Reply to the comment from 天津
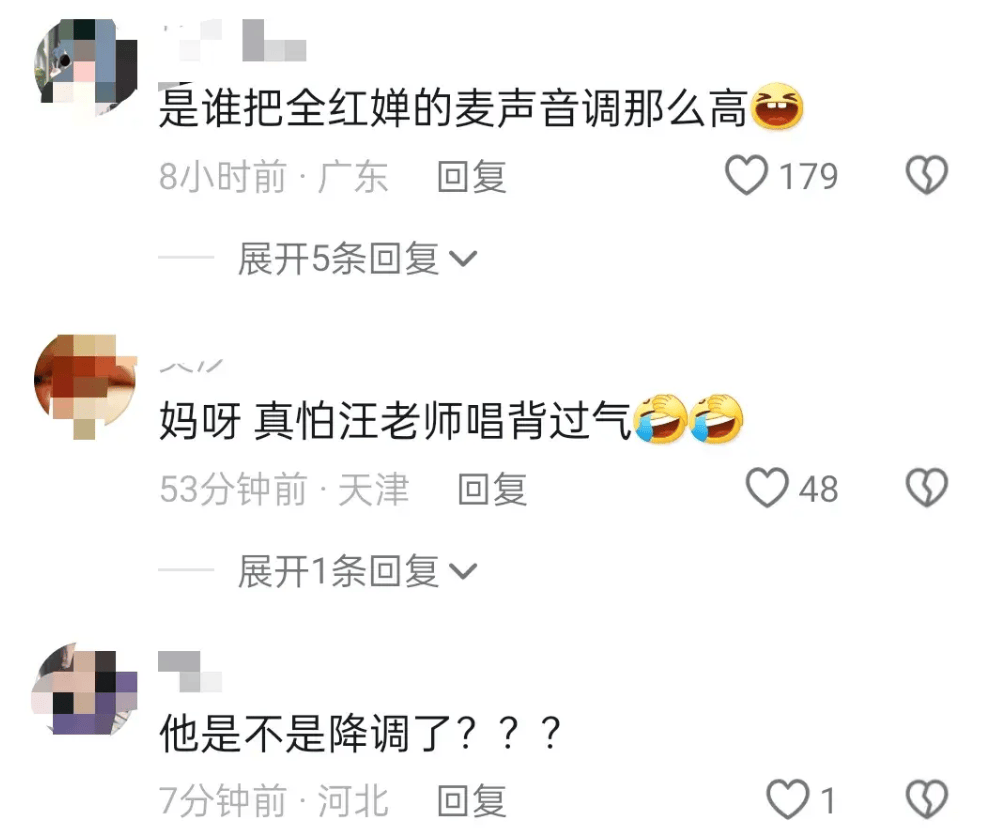This screenshot has height=840, width=990. [x=492, y=489]
